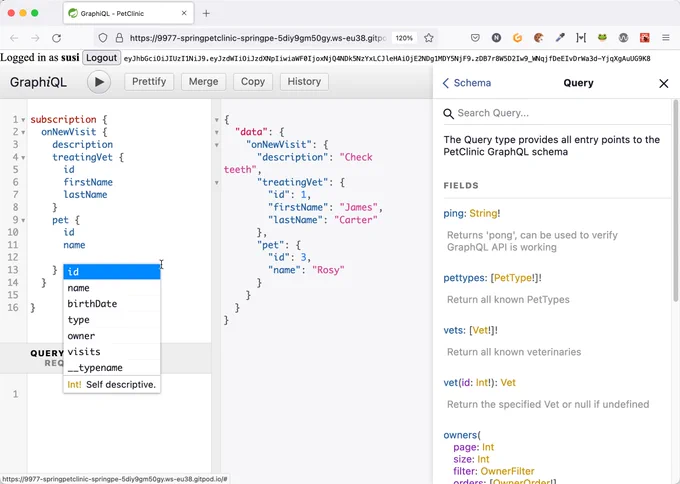This screenshot has height=484, width=680.
Task: Pick 'visits' in the autocomplete list
Action: pyautogui.click(x=112, y=352)
